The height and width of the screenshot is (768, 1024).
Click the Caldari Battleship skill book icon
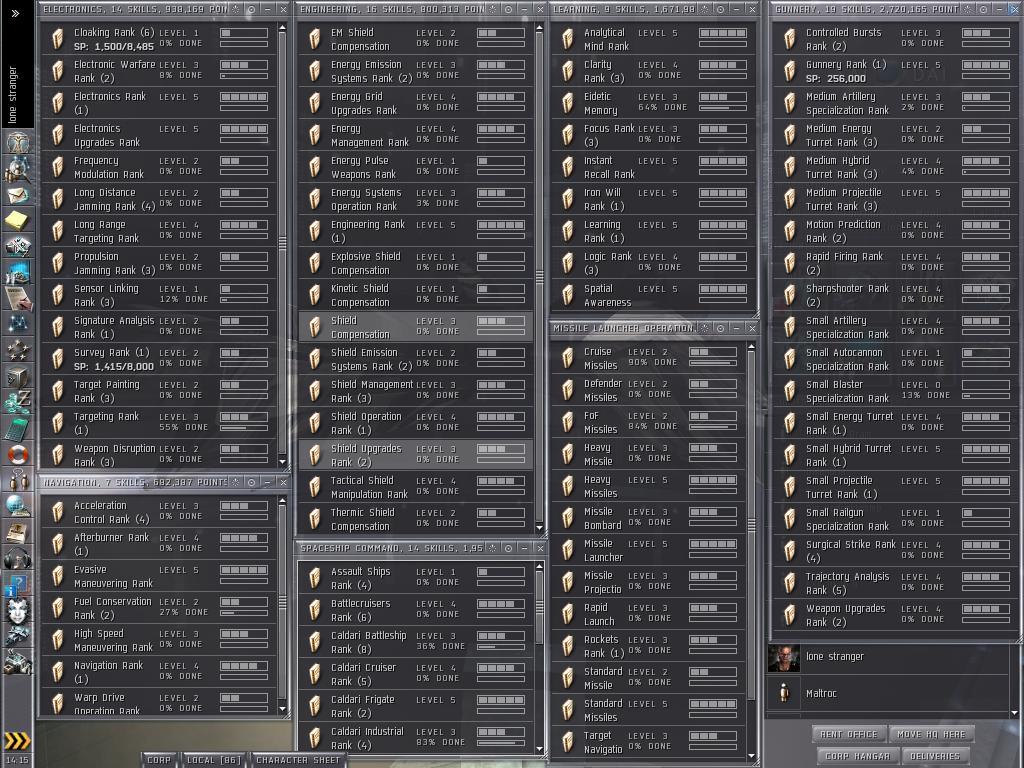point(315,642)
